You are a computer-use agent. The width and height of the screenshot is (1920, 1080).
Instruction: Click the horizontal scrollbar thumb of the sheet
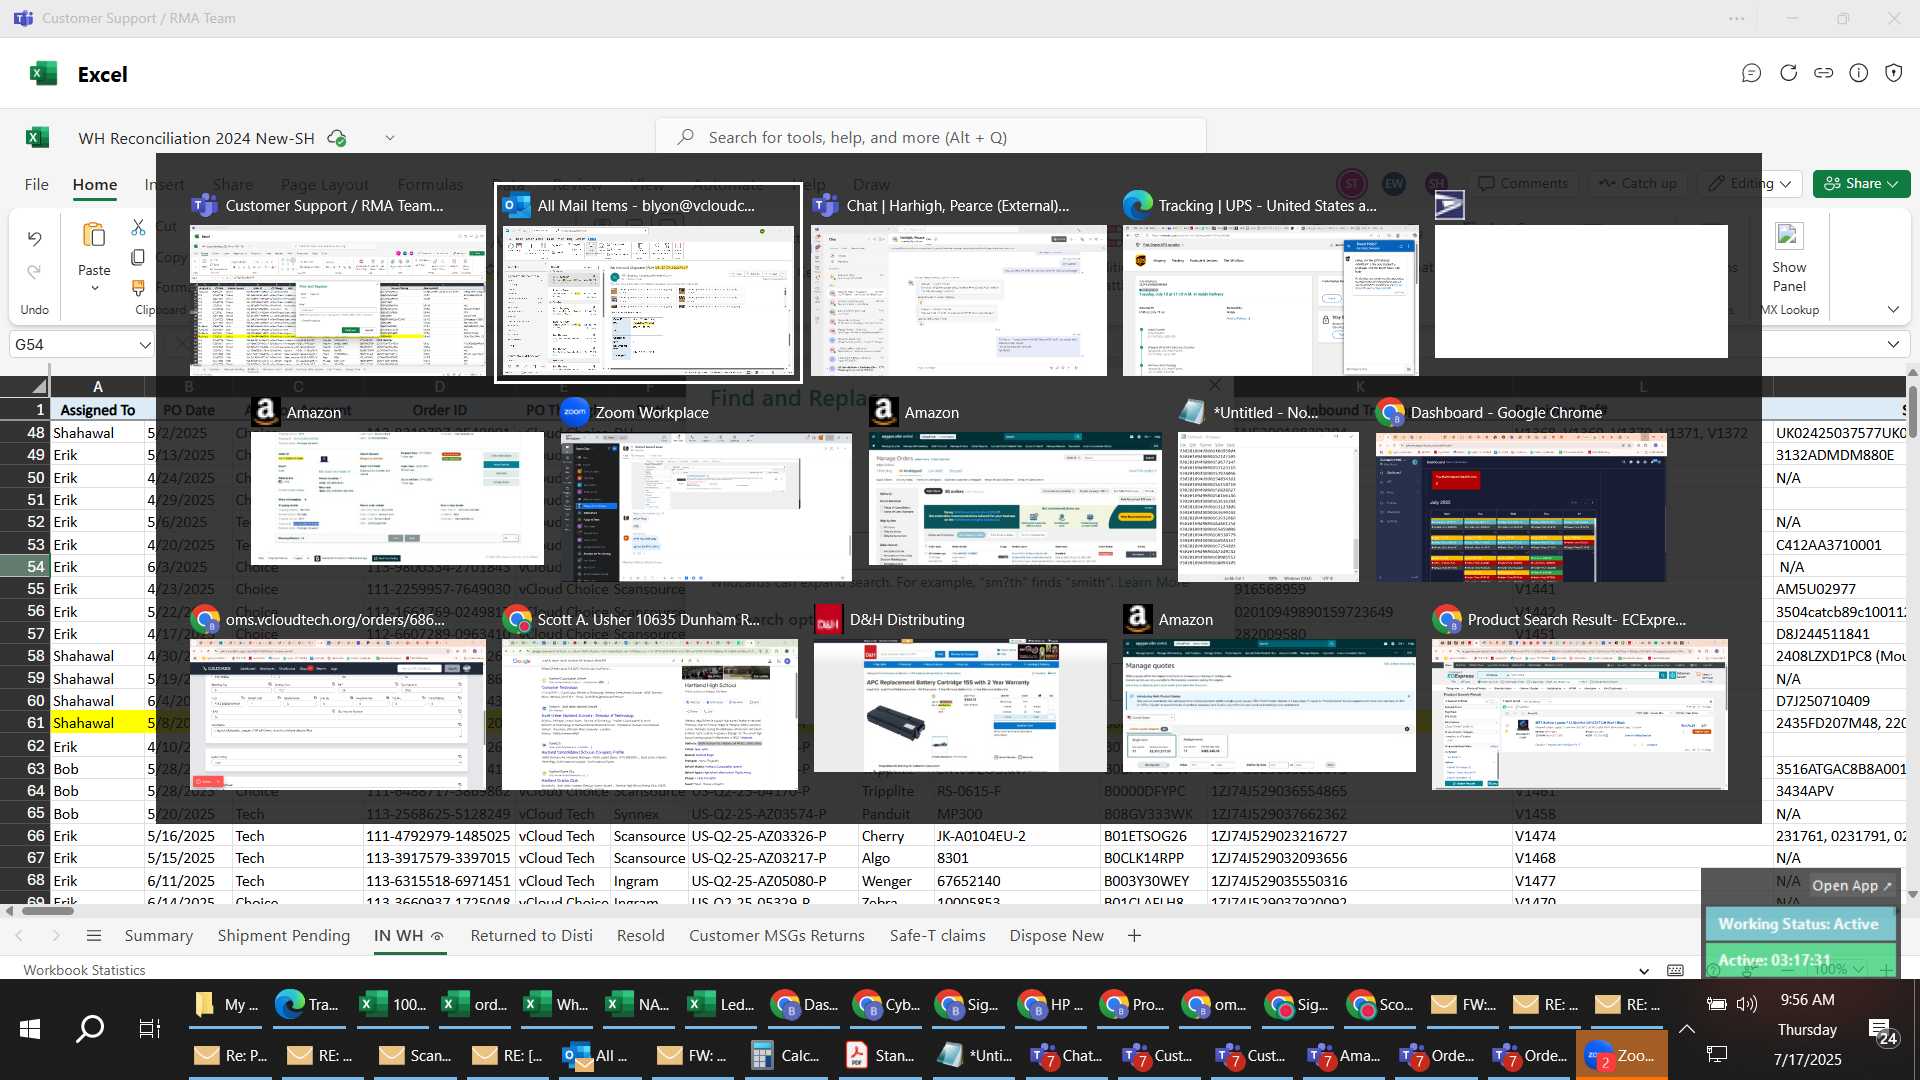(x=48, y=911)
